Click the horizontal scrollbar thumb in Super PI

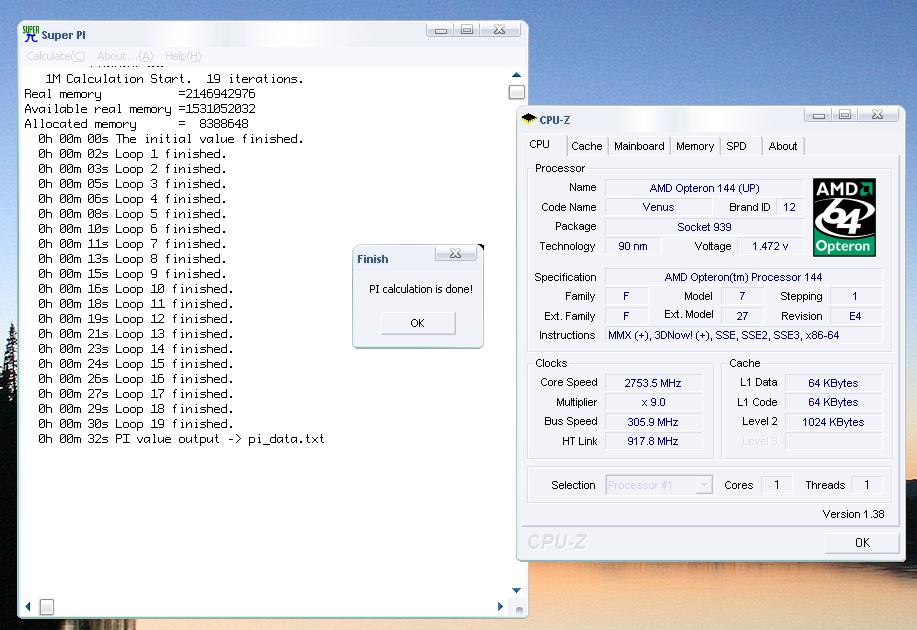(47, 607)
